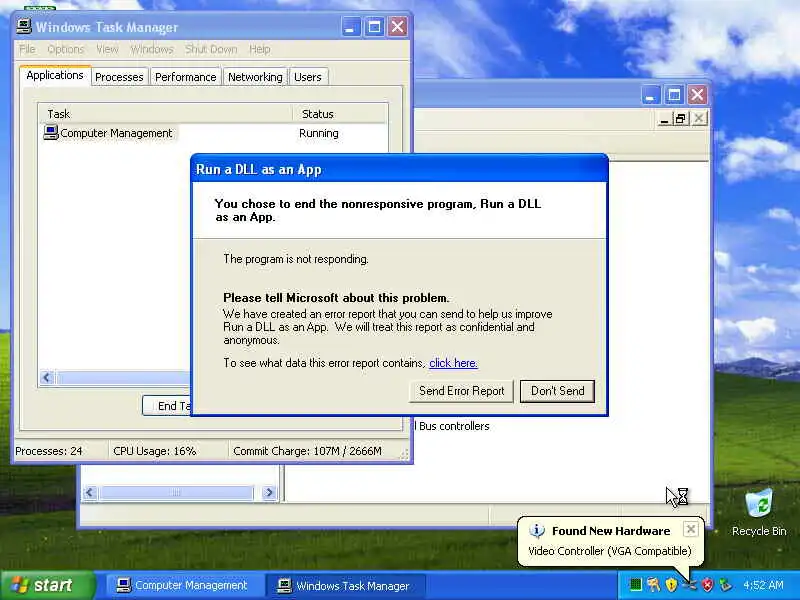Click the 4:52 AM taskbar clock
The image size is (800, 600).
tap(763, 585)
